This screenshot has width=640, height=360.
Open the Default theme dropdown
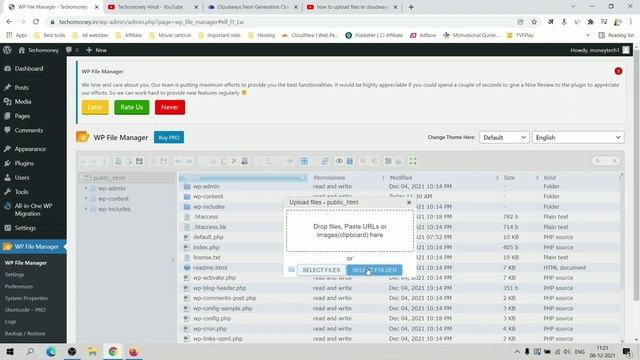tap(504, 138)
